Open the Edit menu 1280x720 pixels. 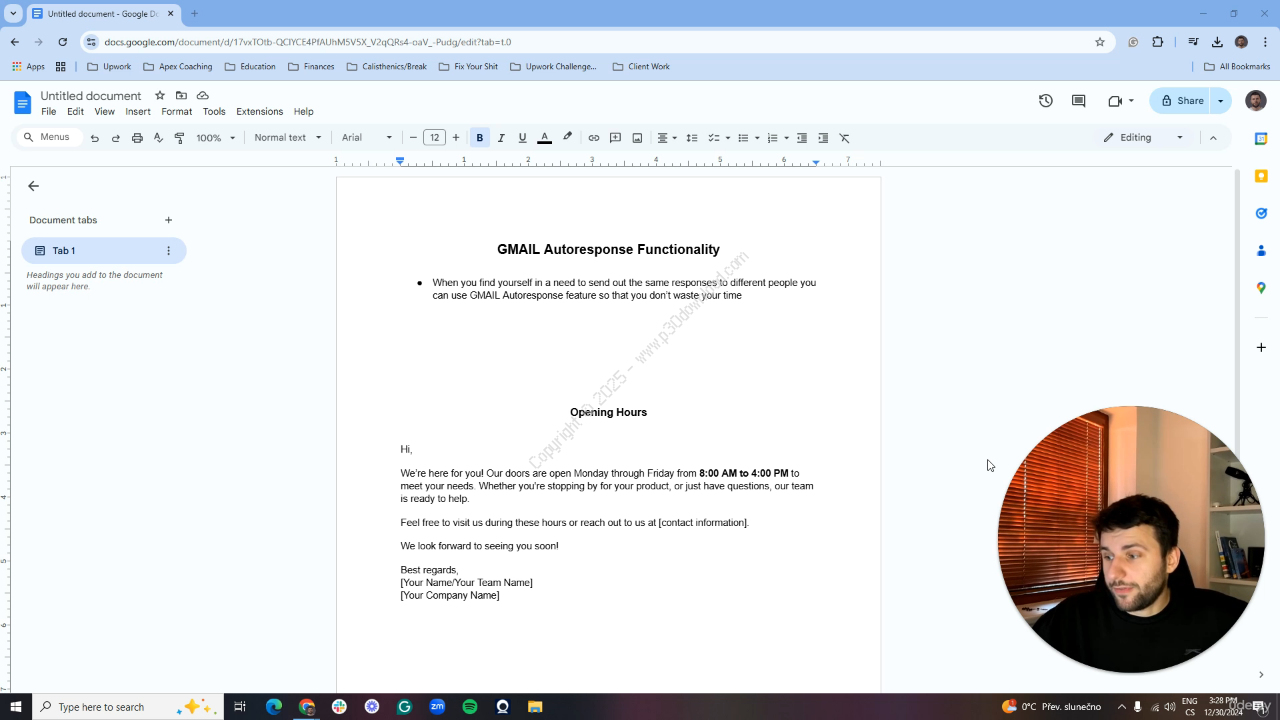[x=75, y=112]
